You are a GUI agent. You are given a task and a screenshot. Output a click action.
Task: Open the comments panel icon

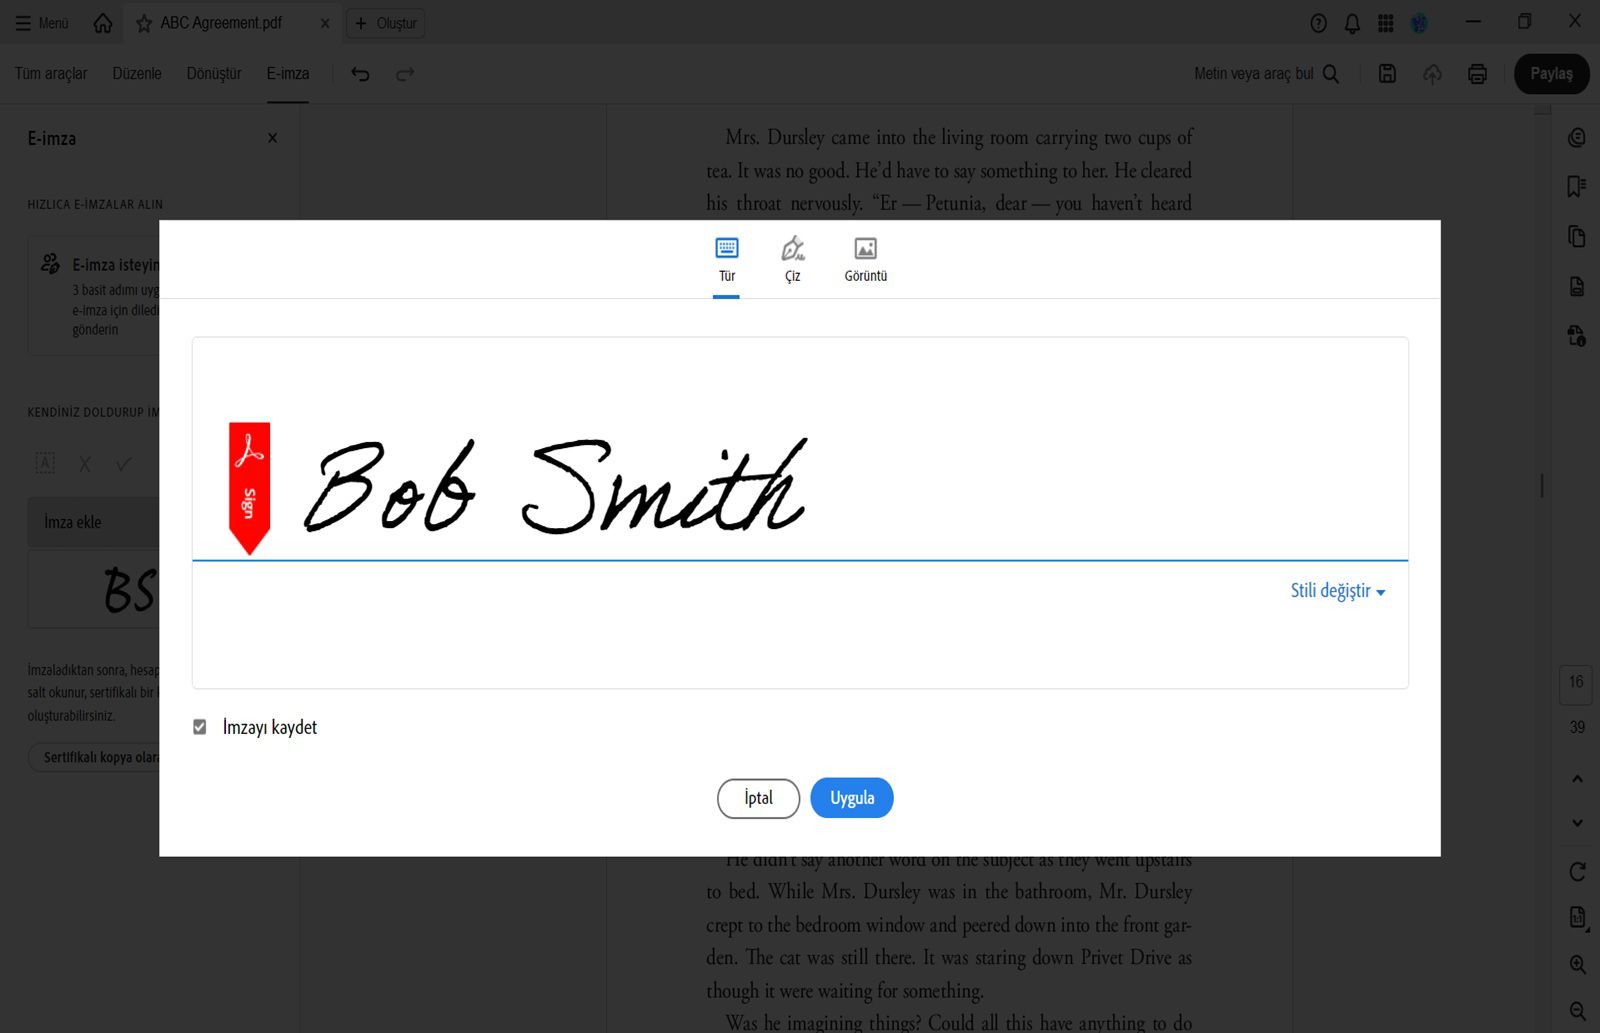point(1577,137)
